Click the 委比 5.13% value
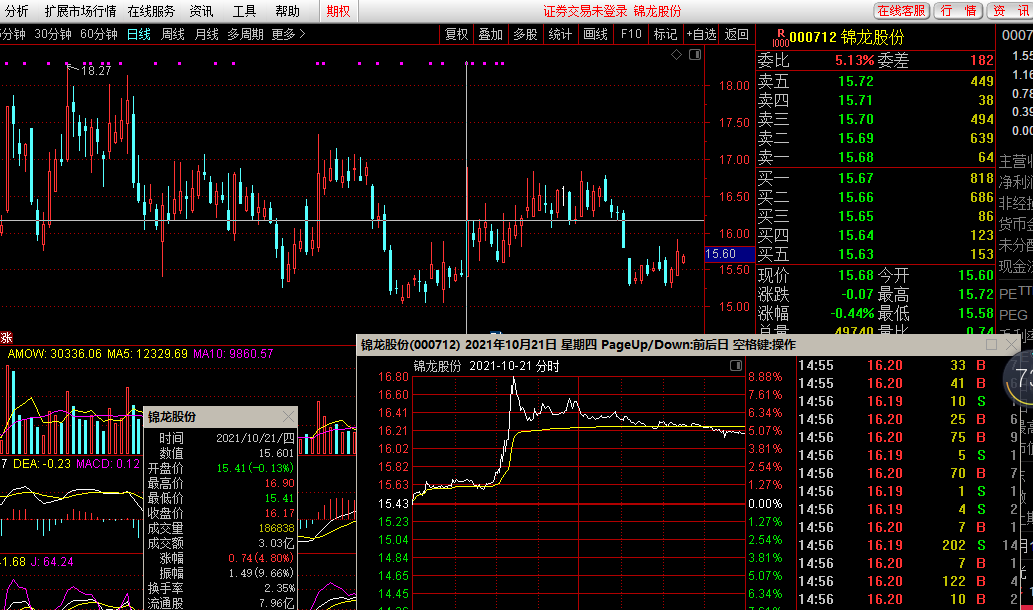Image resolution: width=1033 pixels, height=610 pixels. (x=854, y=61)
